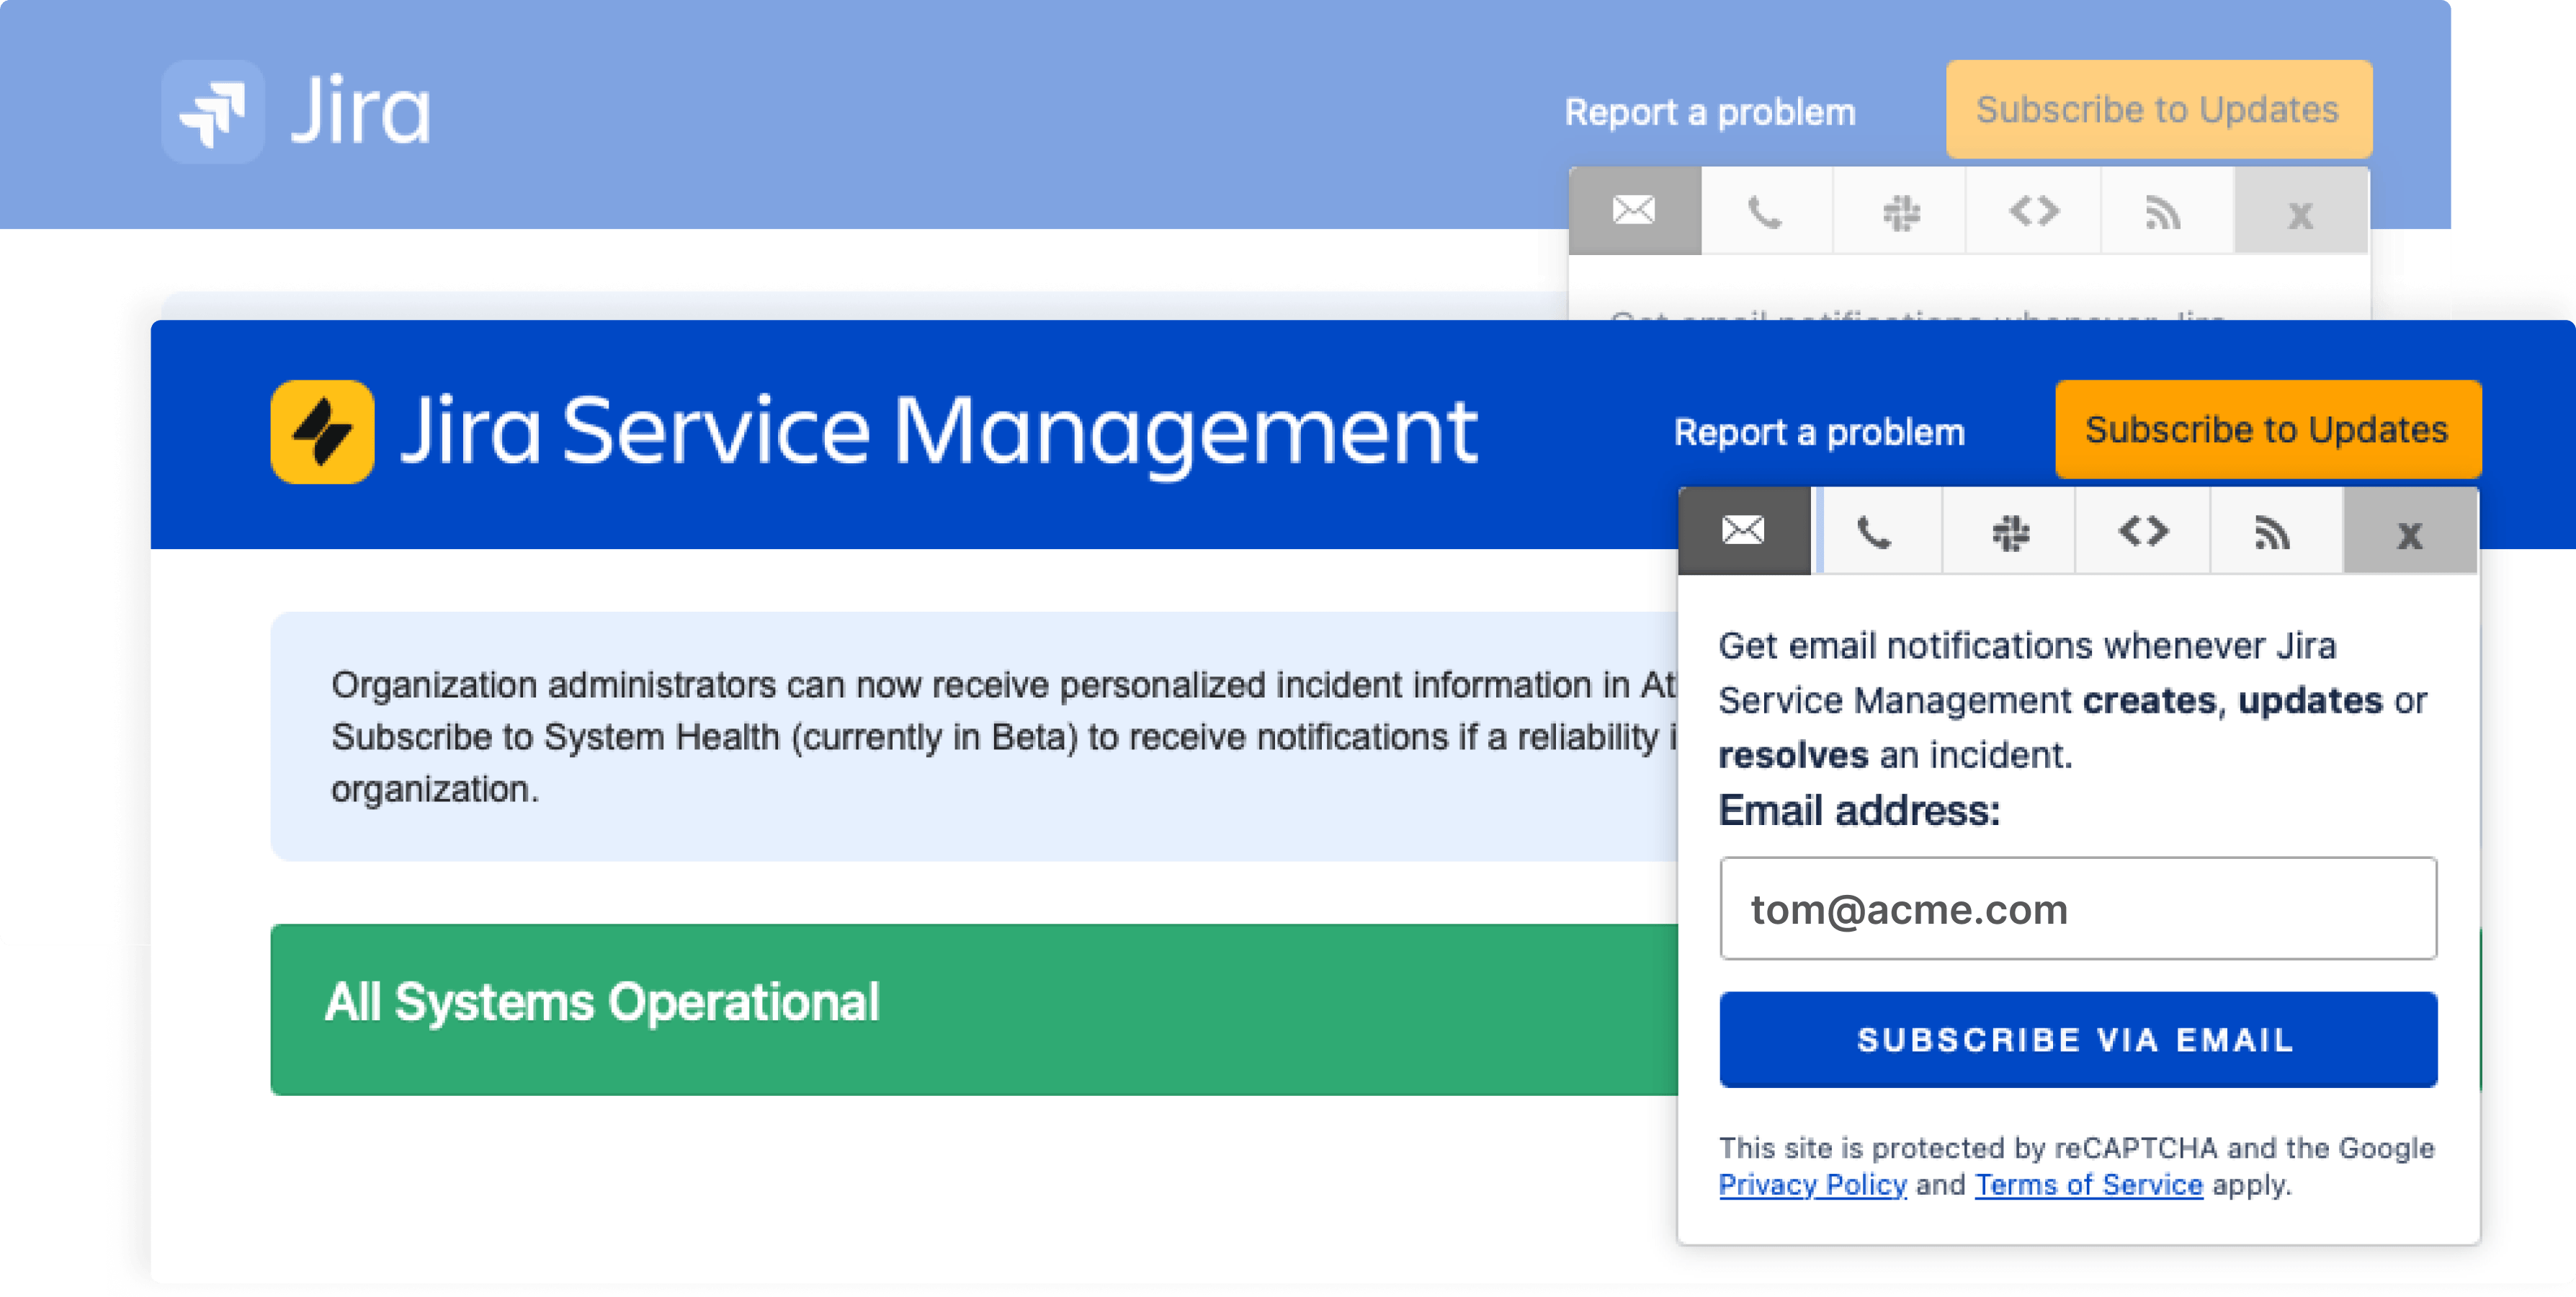Click the Jira logo in the top banner

[296, 112]
